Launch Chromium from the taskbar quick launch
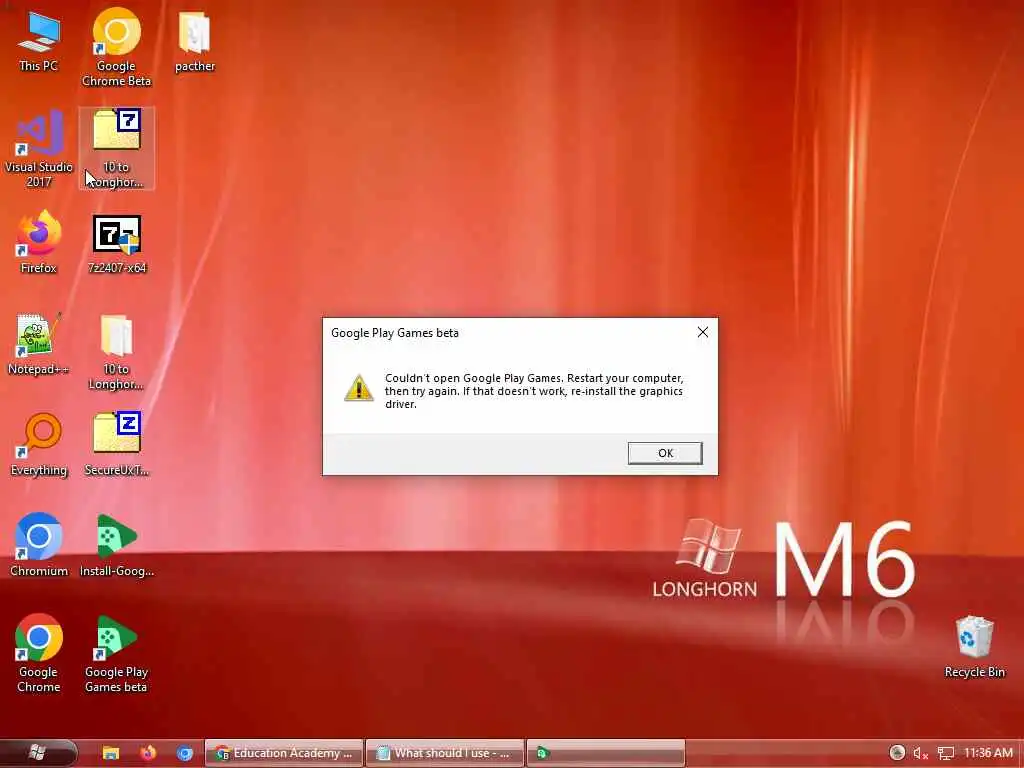1024x768 pixels. (185, 753)
